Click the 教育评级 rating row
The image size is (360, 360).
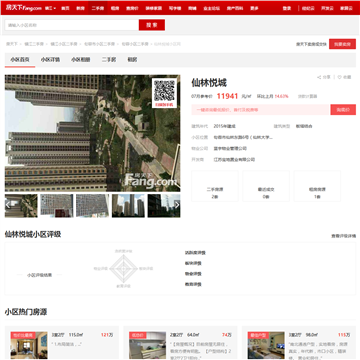(x=193, y=285)
